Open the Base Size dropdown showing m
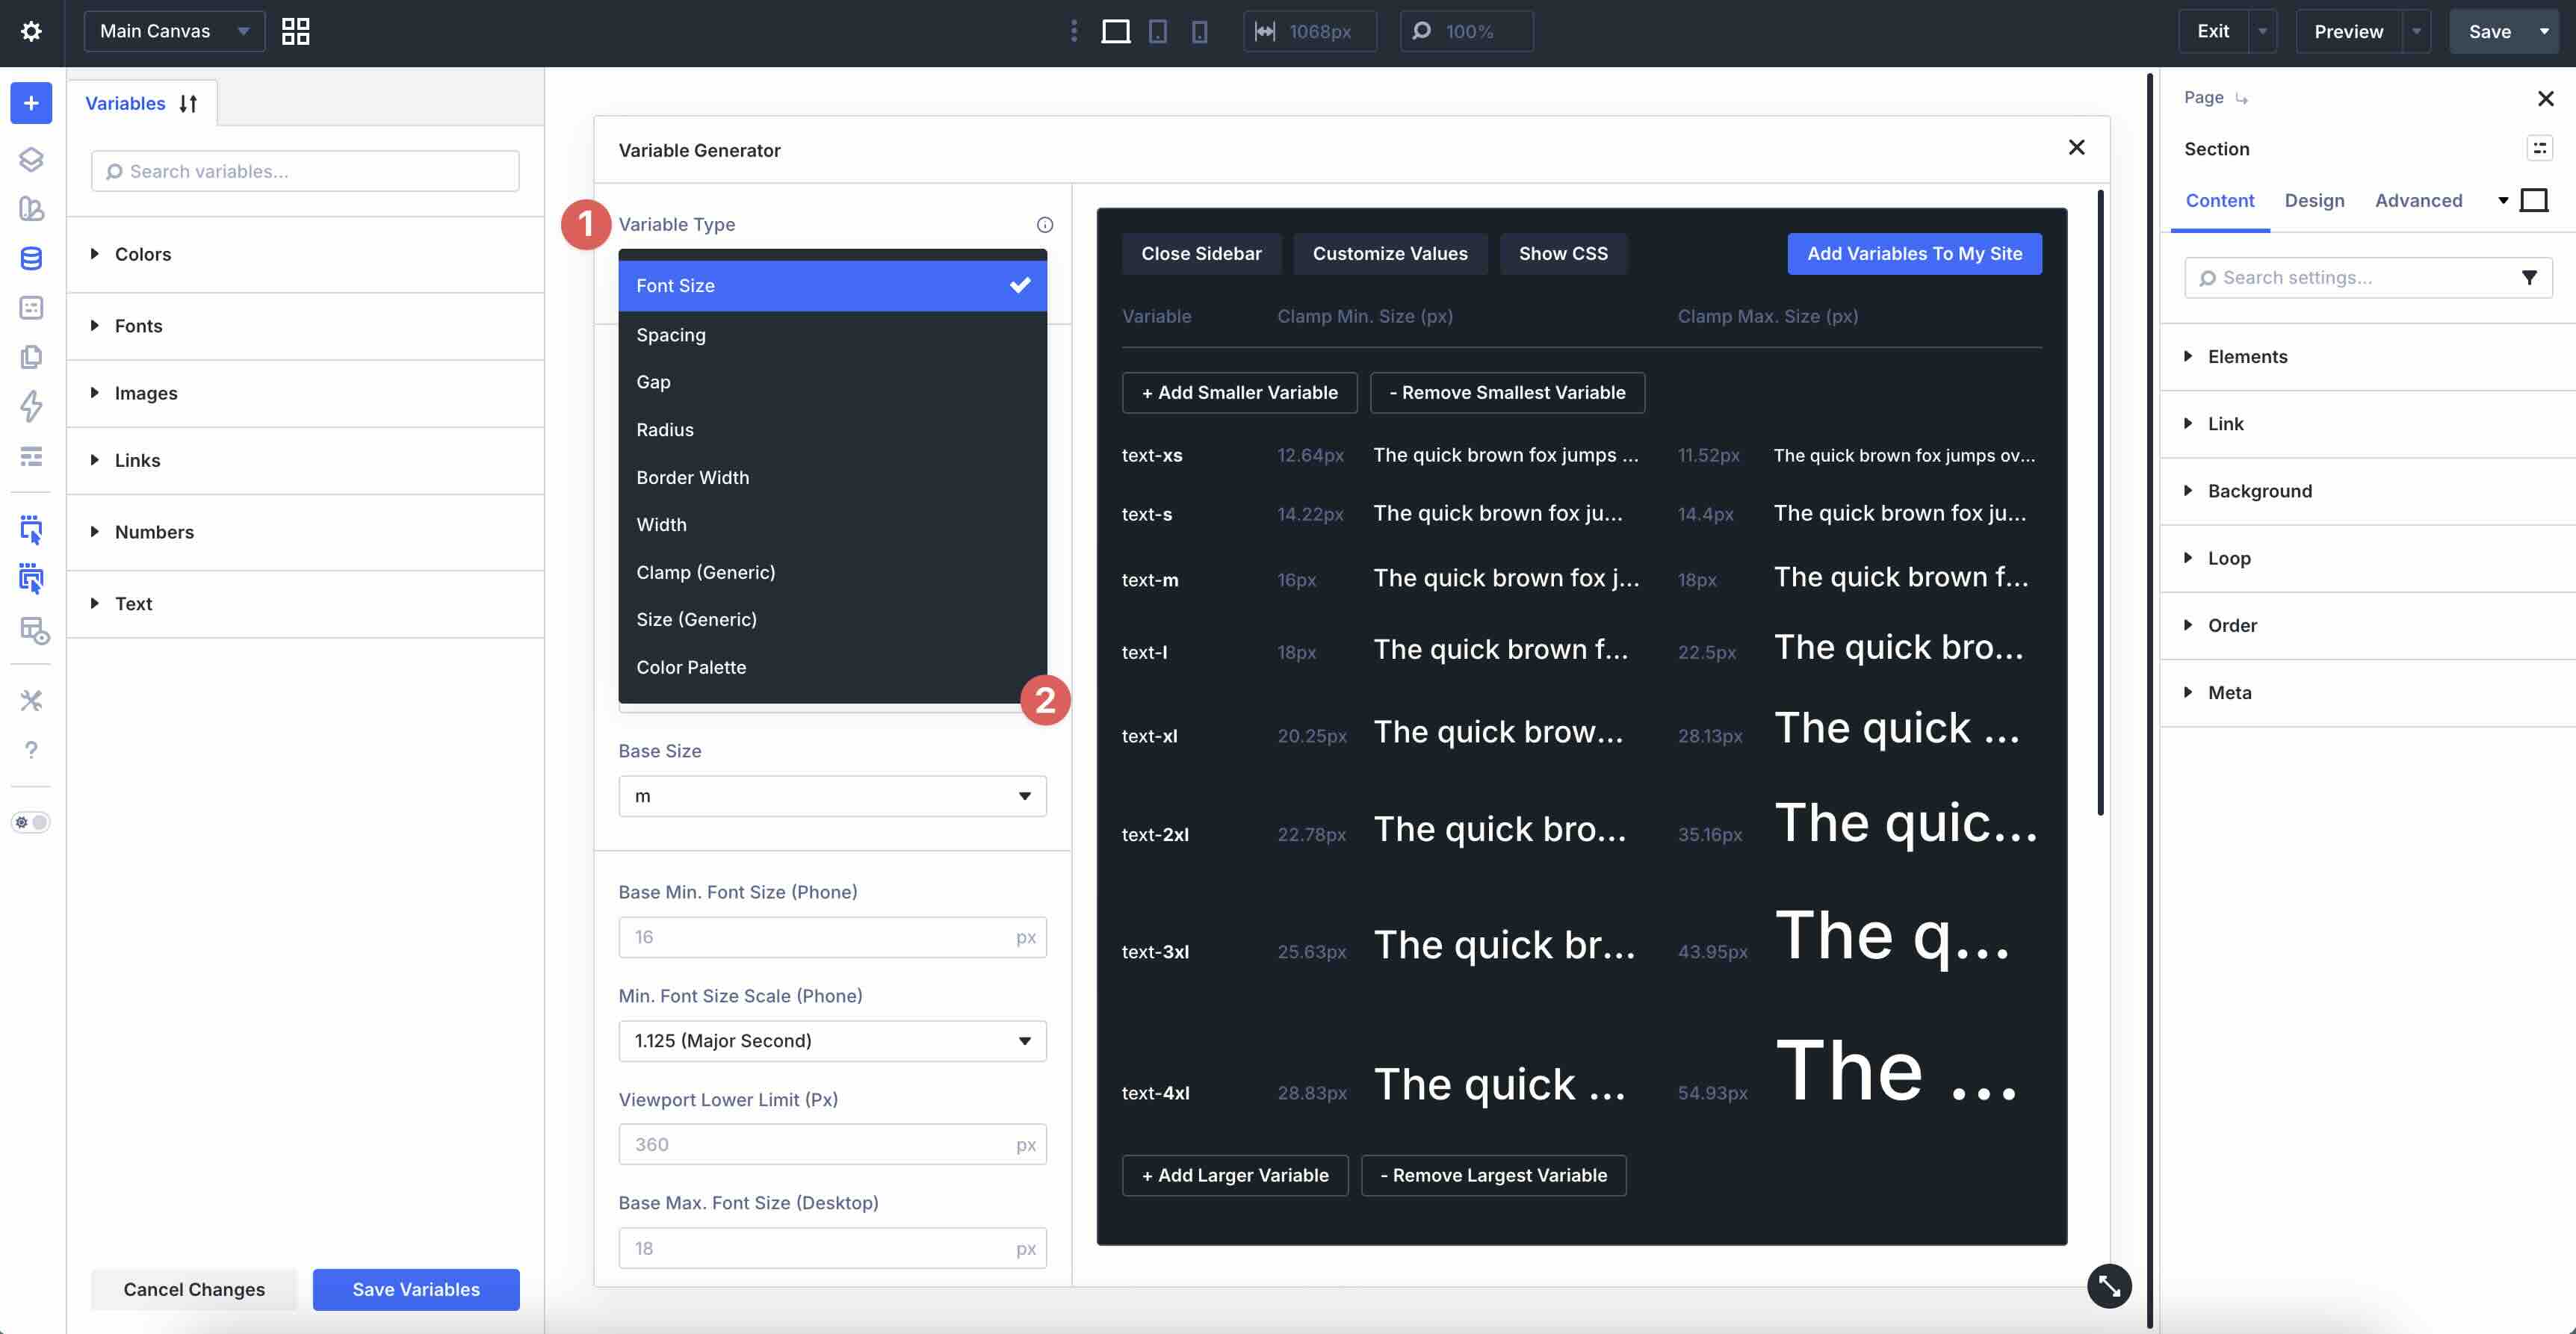Image resolution: width=2576 pixels, height=1334 pixels. (832, 796)
